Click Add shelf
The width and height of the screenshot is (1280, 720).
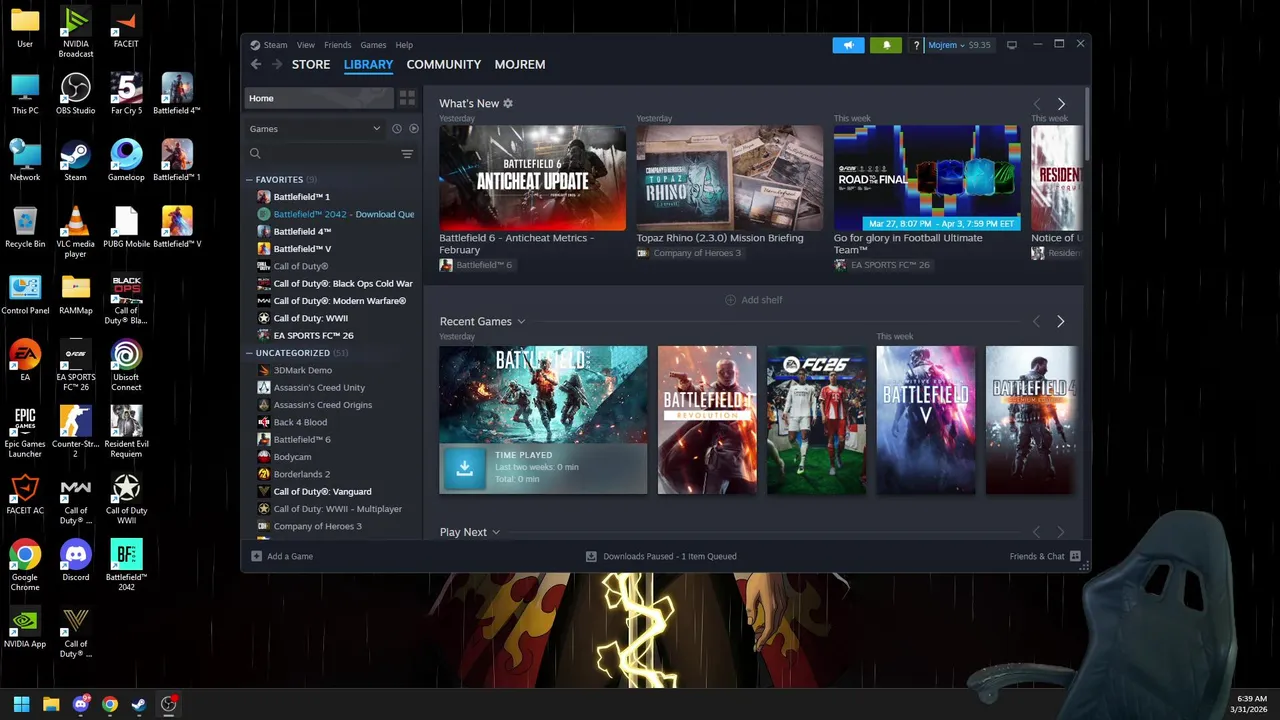pyautogui.click(x=754, y=300)
